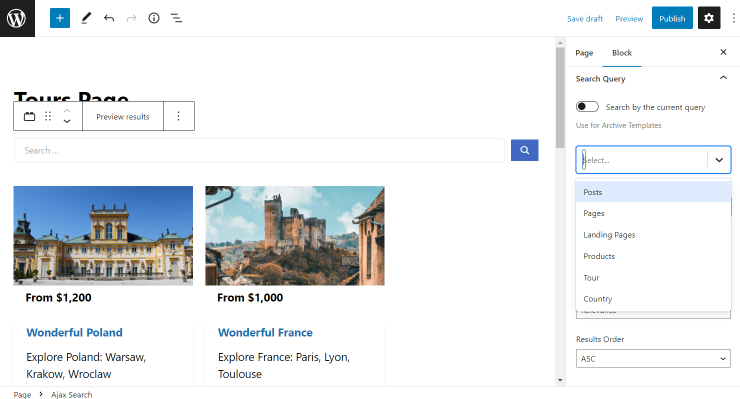This screenshot has width=740, height=399.
Task: Click the Preview link
Action: 629,19
